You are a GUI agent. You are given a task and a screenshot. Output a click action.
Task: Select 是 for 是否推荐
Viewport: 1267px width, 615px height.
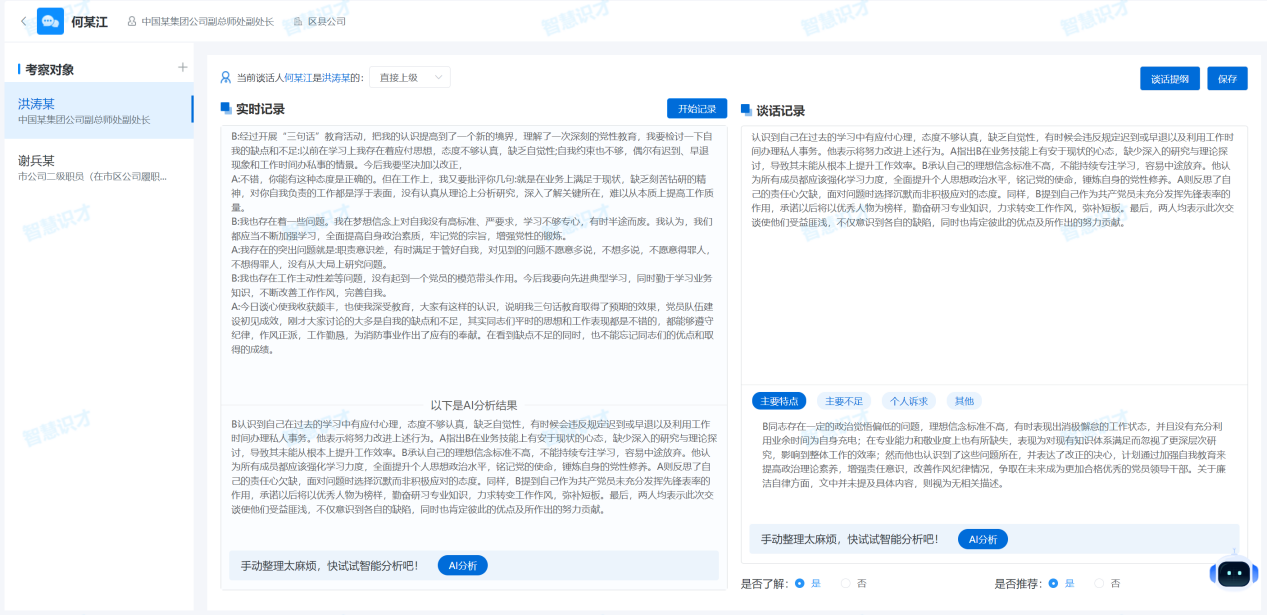coord(1052,583)
